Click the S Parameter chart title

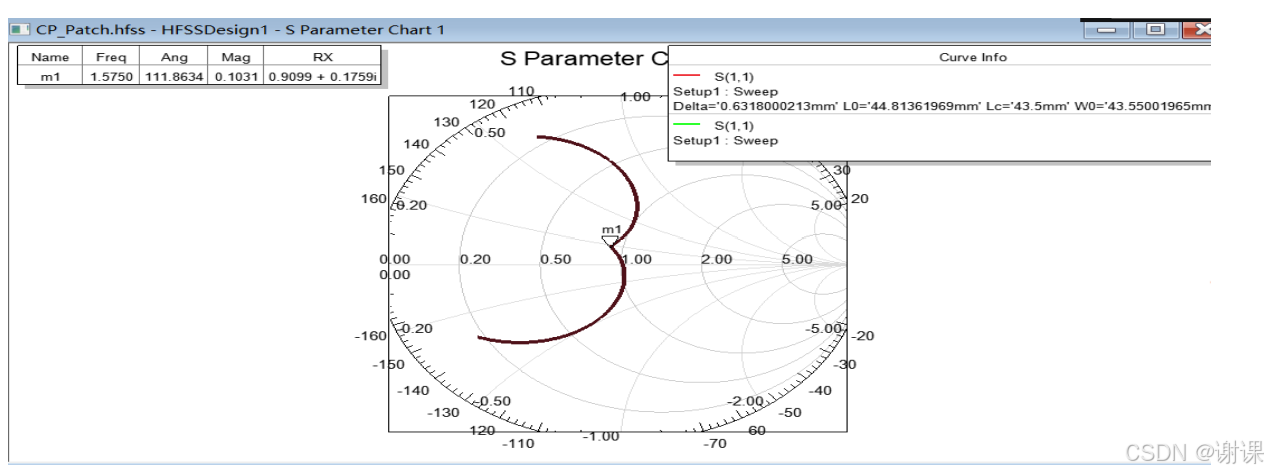pos(583,59)
